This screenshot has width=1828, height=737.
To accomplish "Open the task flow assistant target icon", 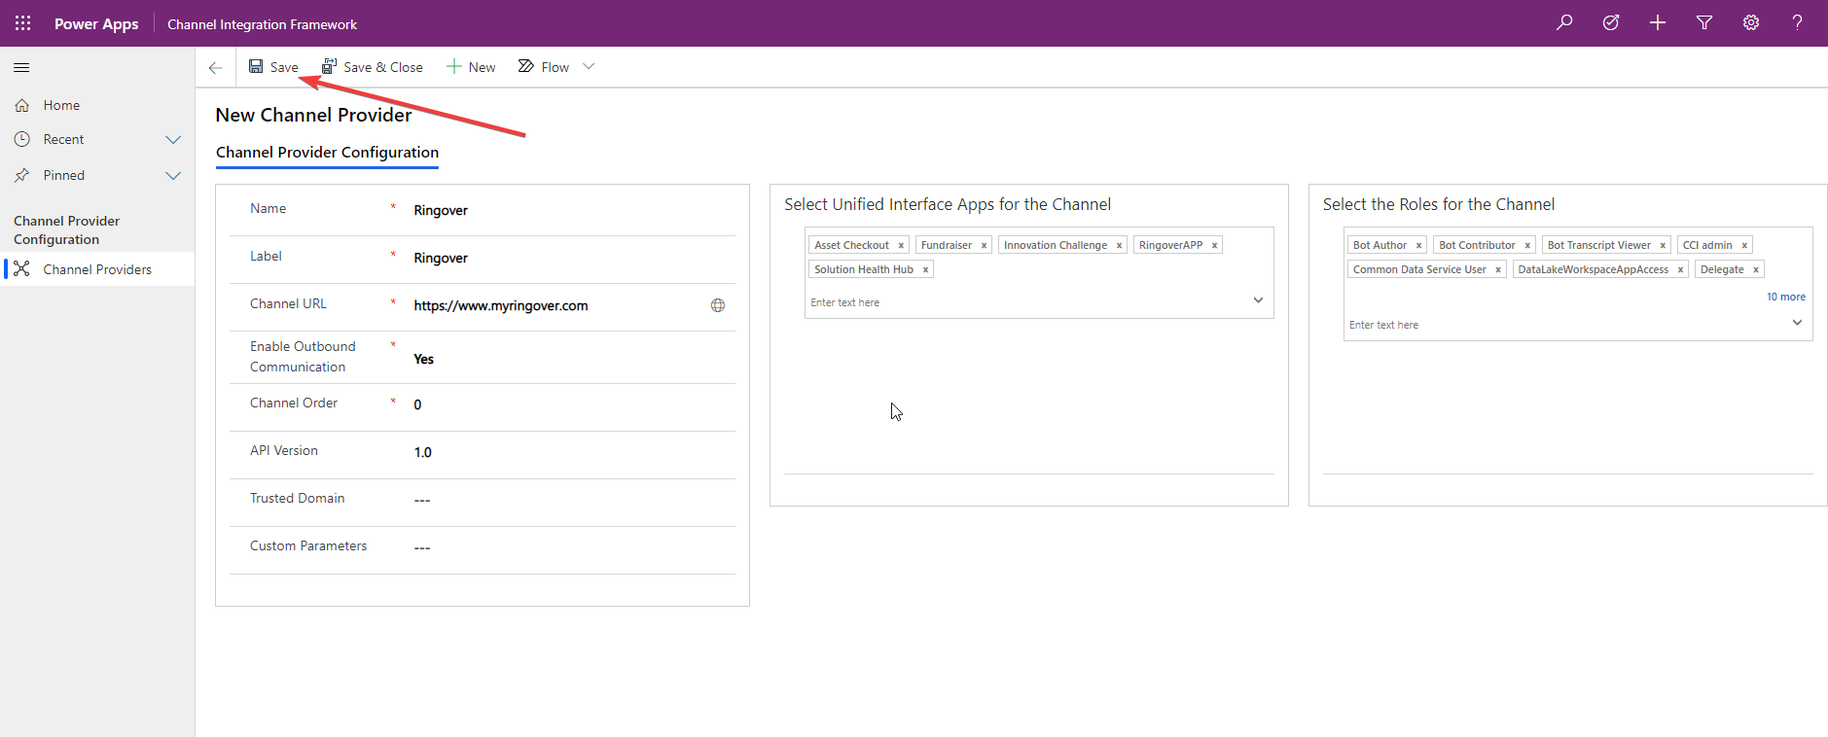I will 1611,23.
